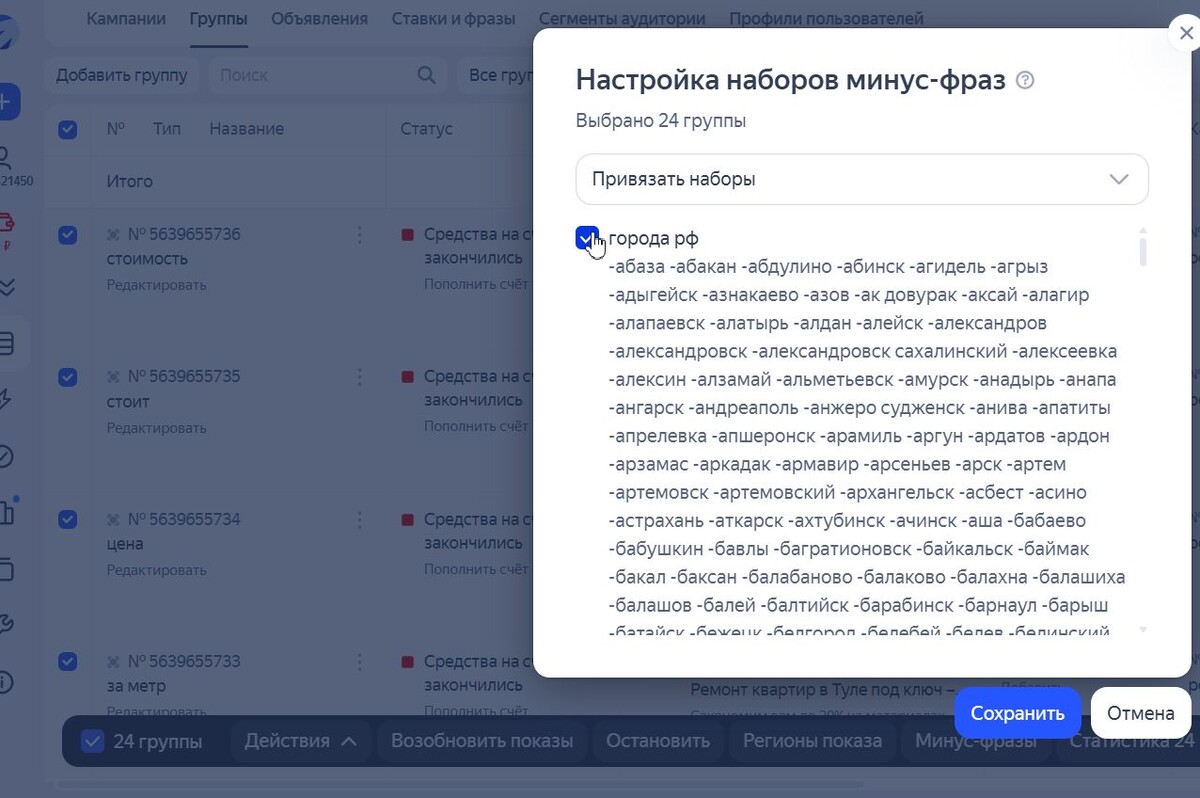This screenshot has width=1200, height=798.
Task: Click the type icon of group 5639655735
Action: [113, 377]
